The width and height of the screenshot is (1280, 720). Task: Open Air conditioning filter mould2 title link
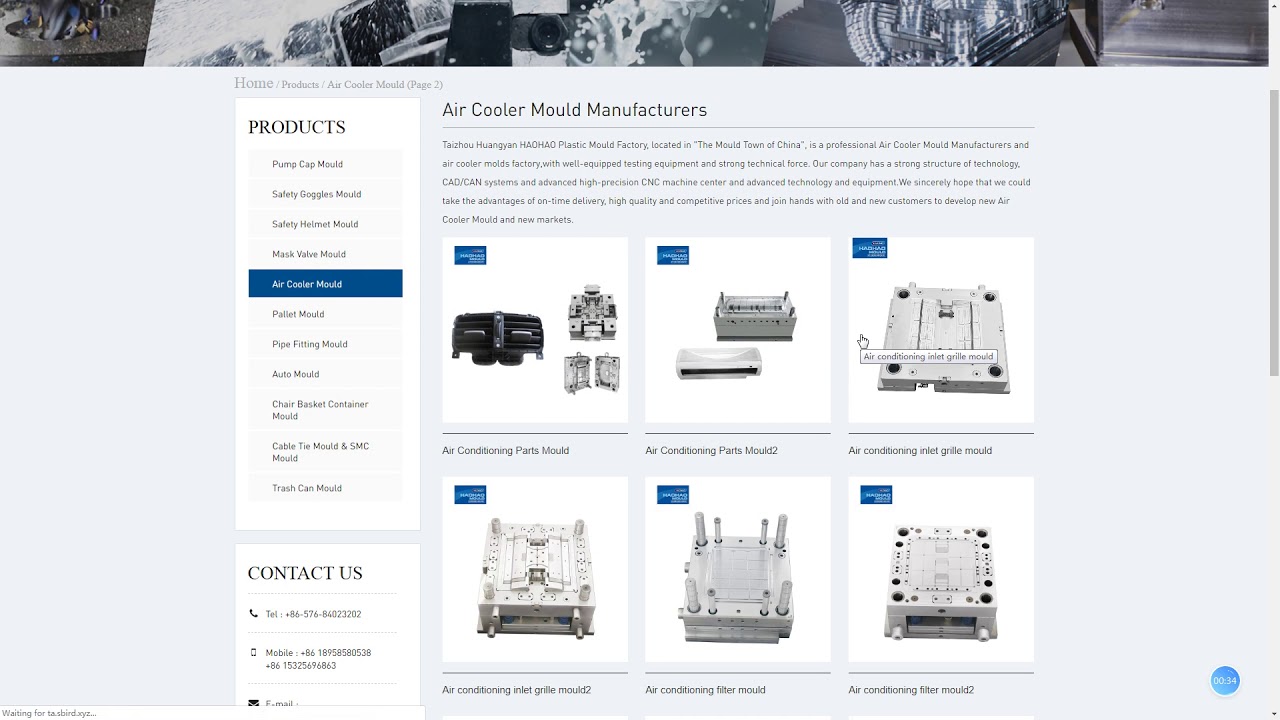(x=911, y=690)
